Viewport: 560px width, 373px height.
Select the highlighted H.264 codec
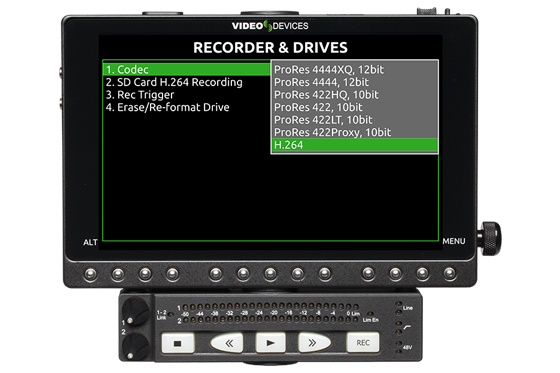(x=355, y=145)
